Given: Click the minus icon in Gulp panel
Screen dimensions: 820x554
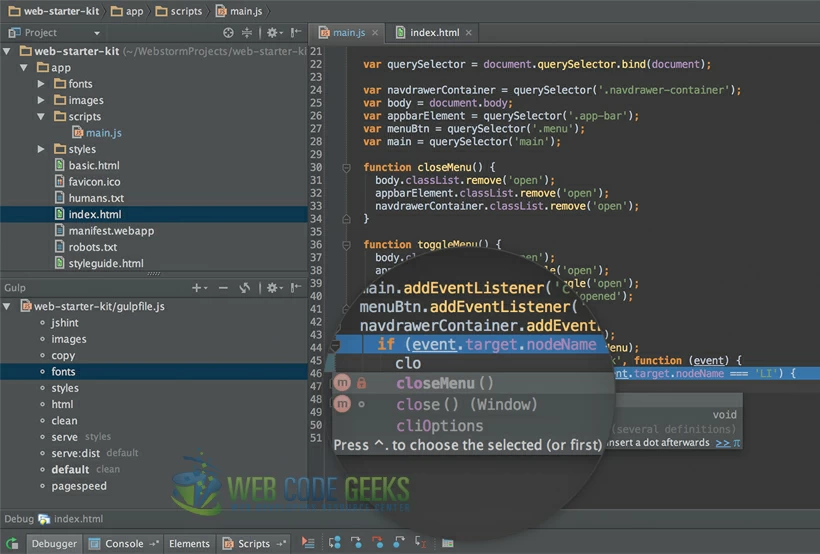Looking at the screenshot, I should pos(223,288).
